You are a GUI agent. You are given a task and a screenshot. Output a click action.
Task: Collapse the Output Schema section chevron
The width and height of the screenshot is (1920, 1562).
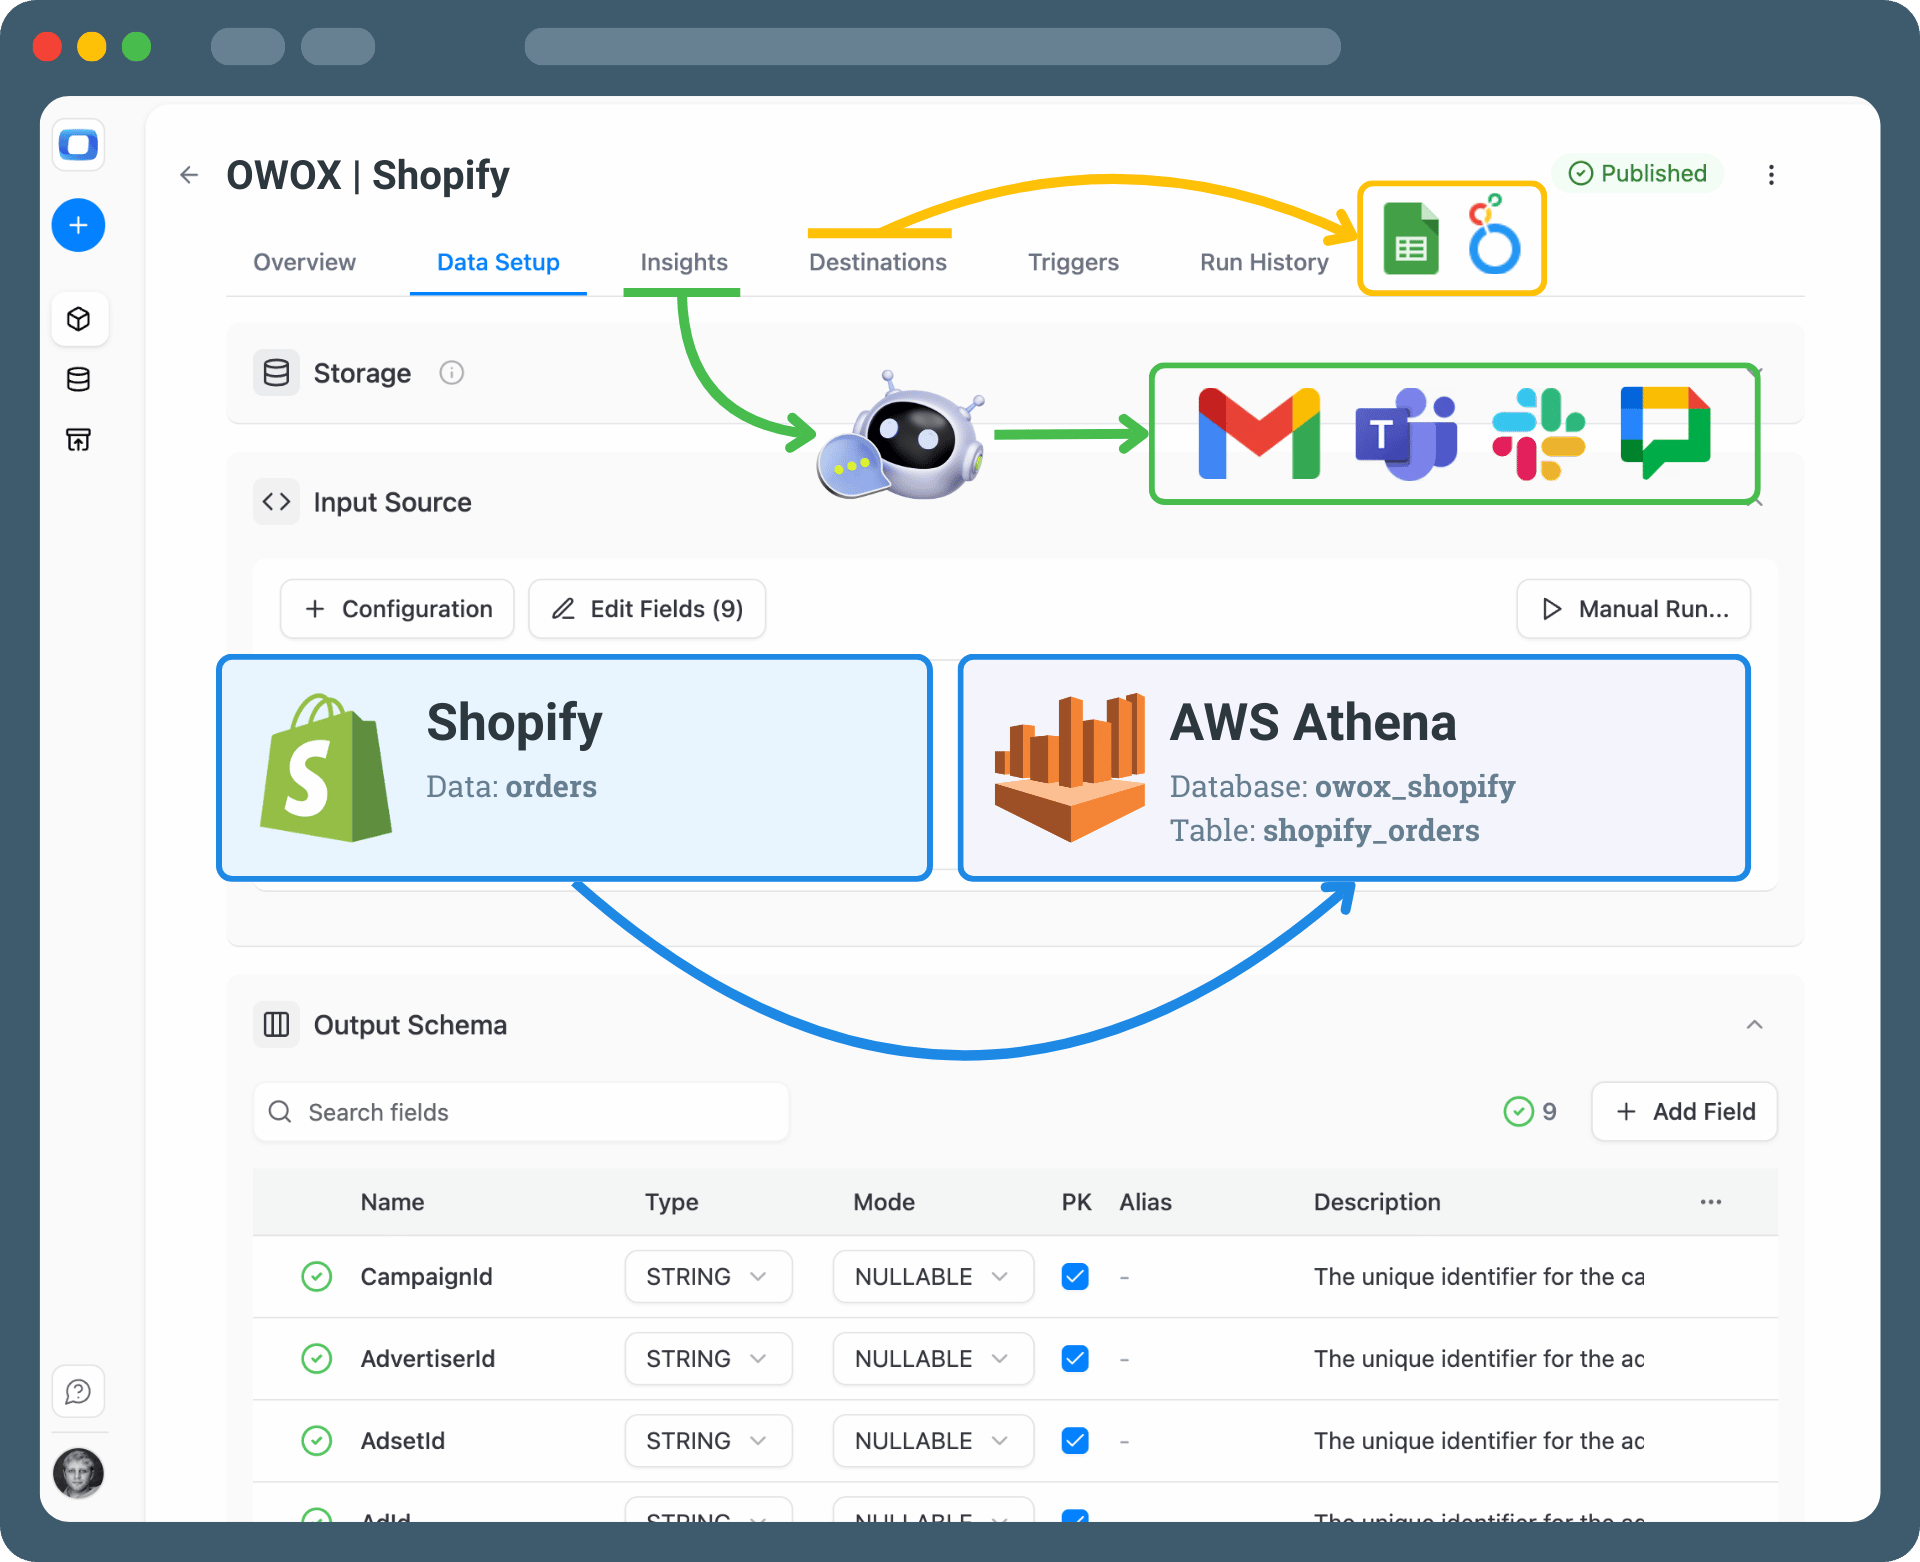tap(1754, 1025)
